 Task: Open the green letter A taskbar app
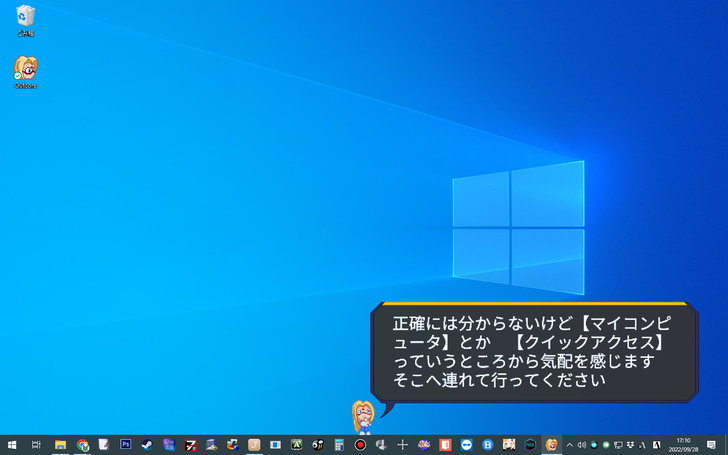297,445
